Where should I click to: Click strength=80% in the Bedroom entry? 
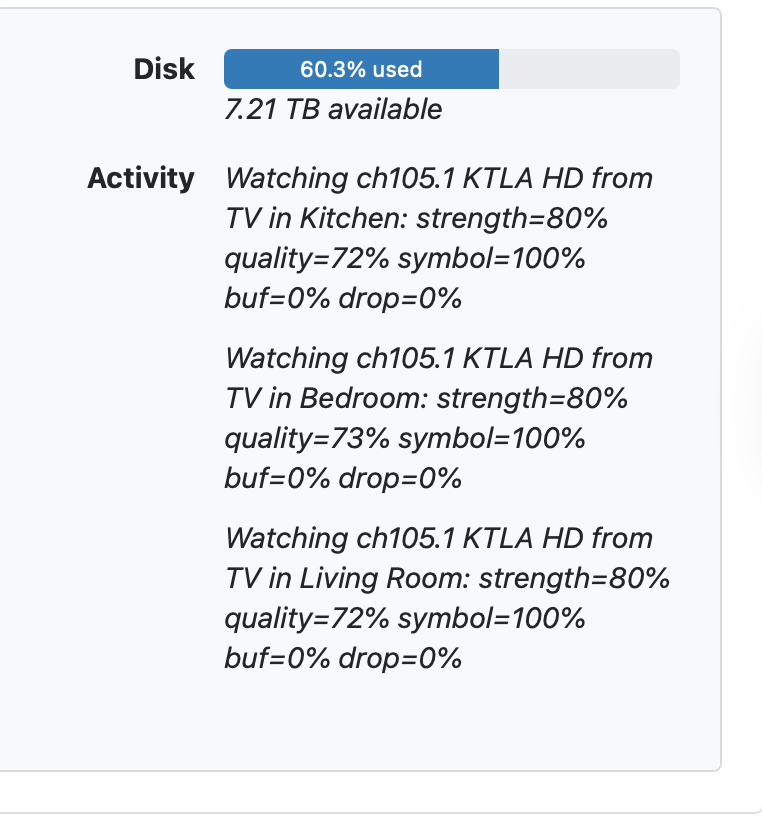coord(532,399)
